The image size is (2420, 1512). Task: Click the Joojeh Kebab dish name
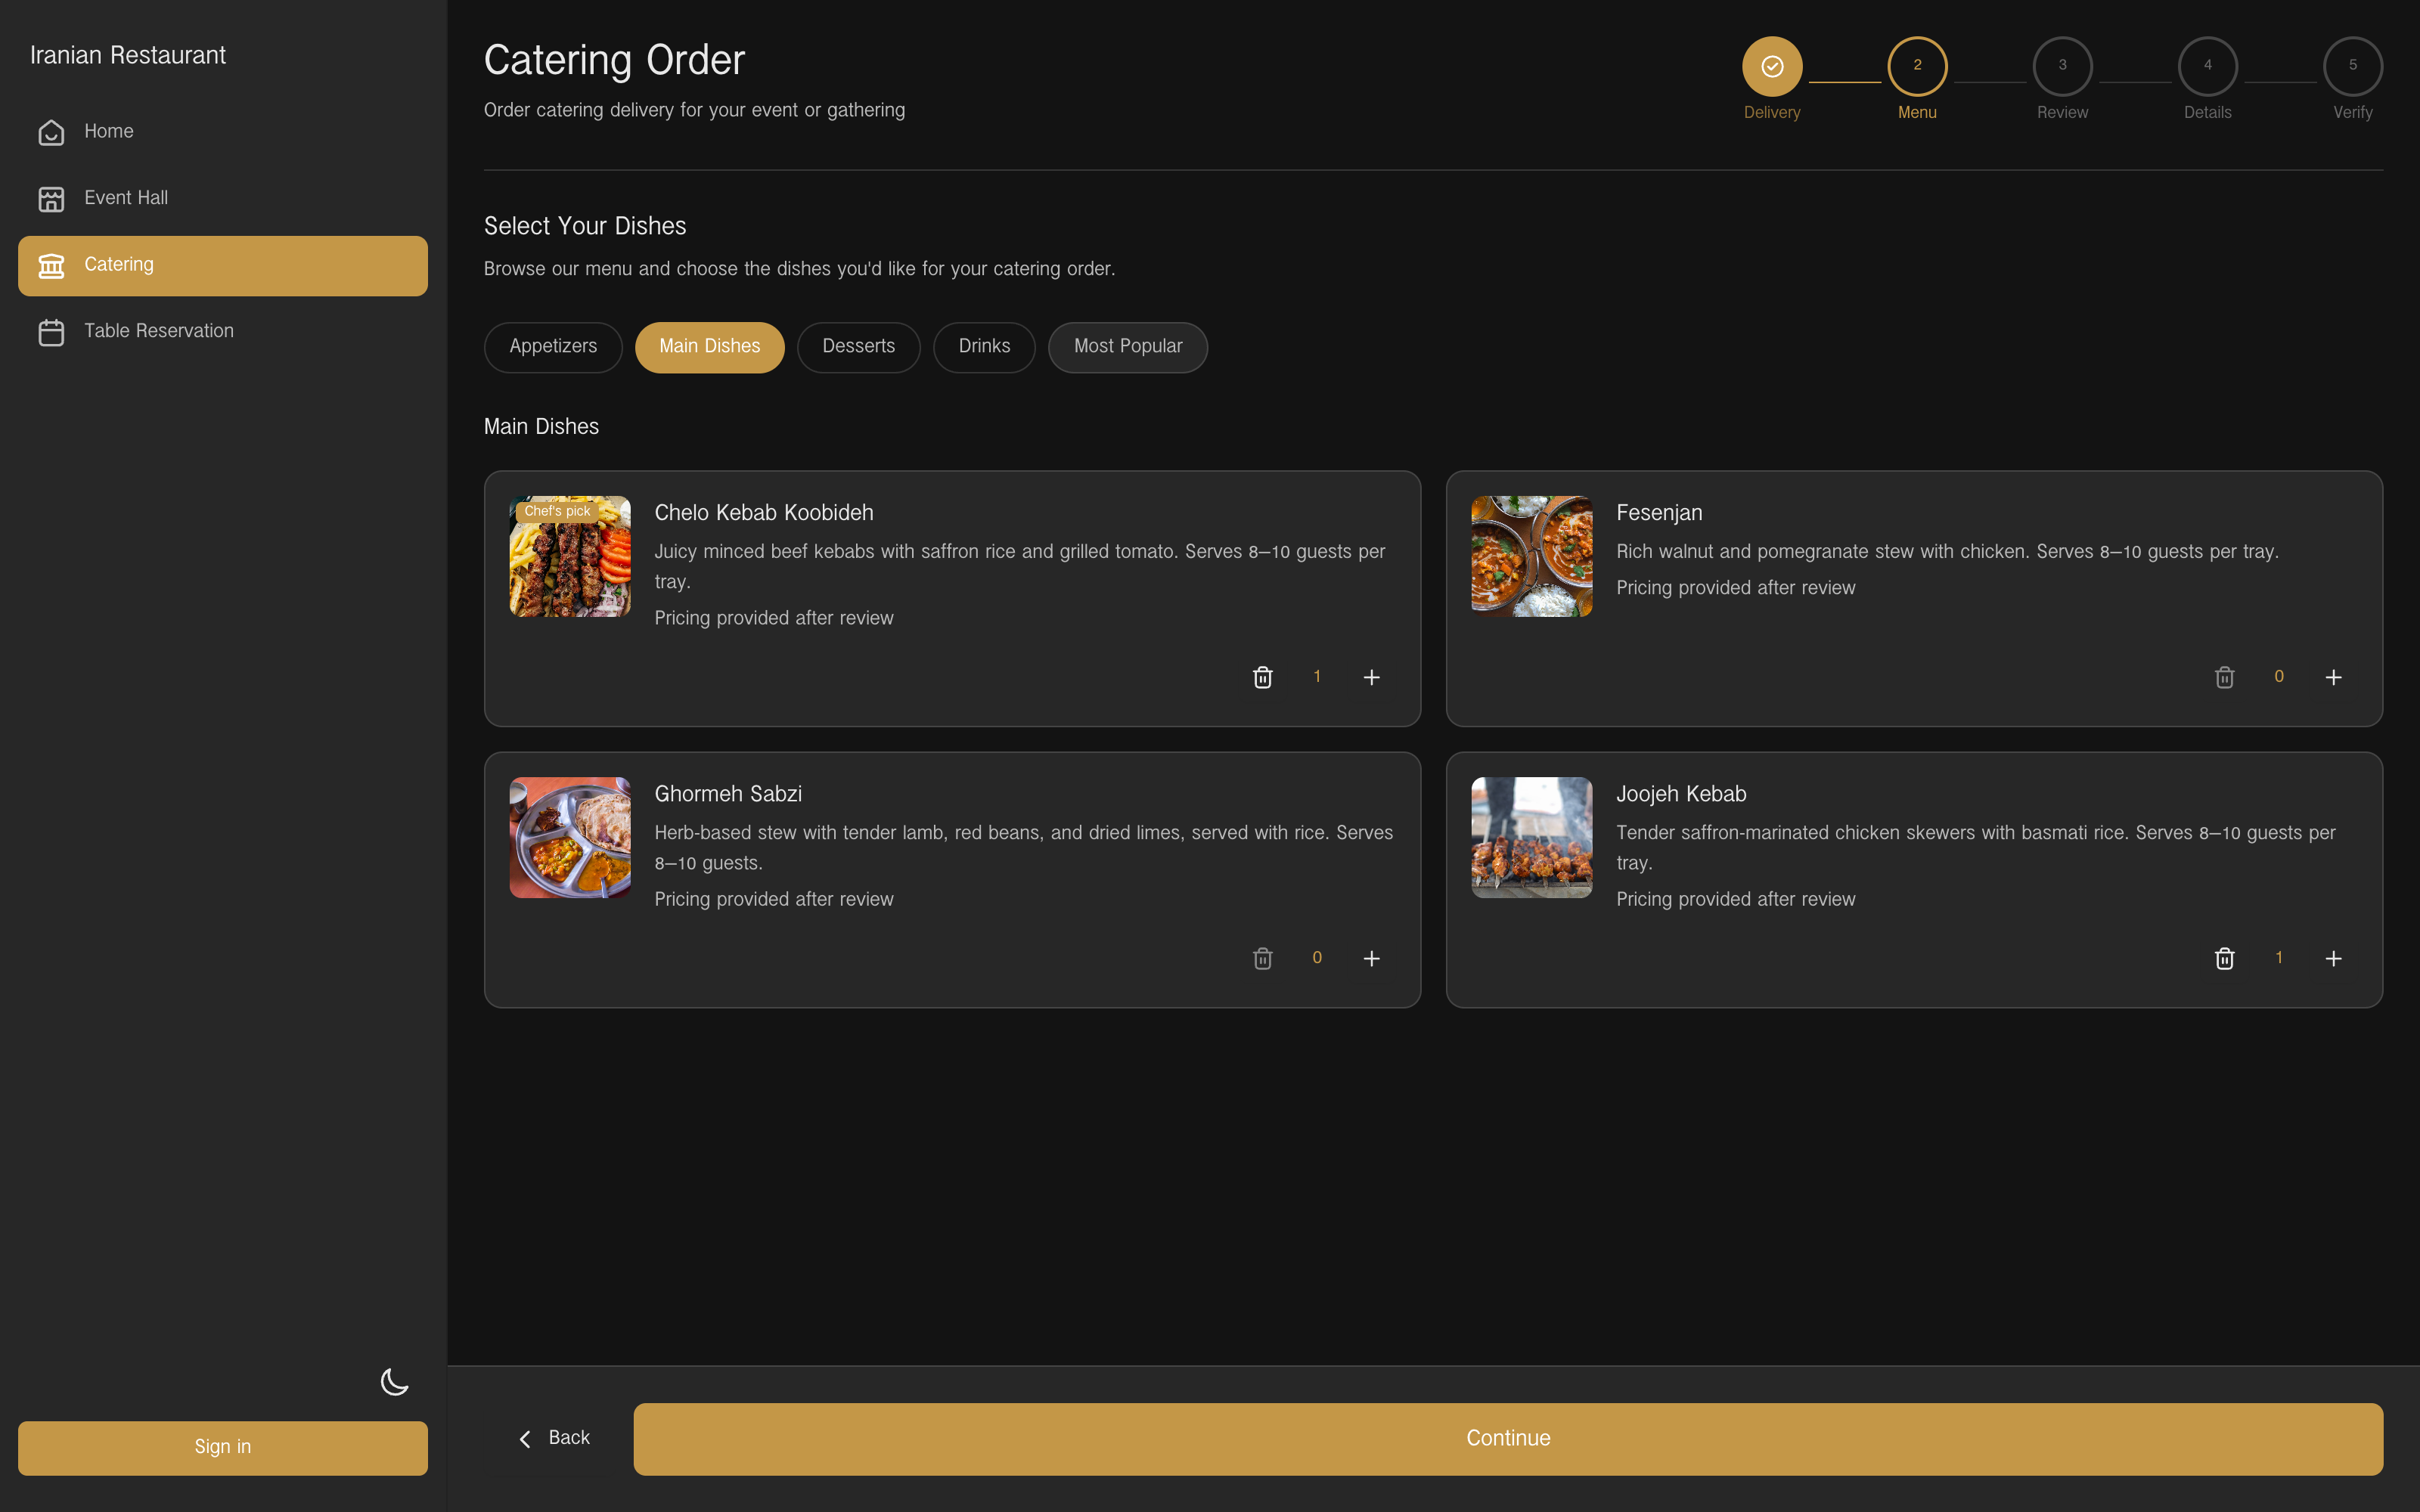1681,794
